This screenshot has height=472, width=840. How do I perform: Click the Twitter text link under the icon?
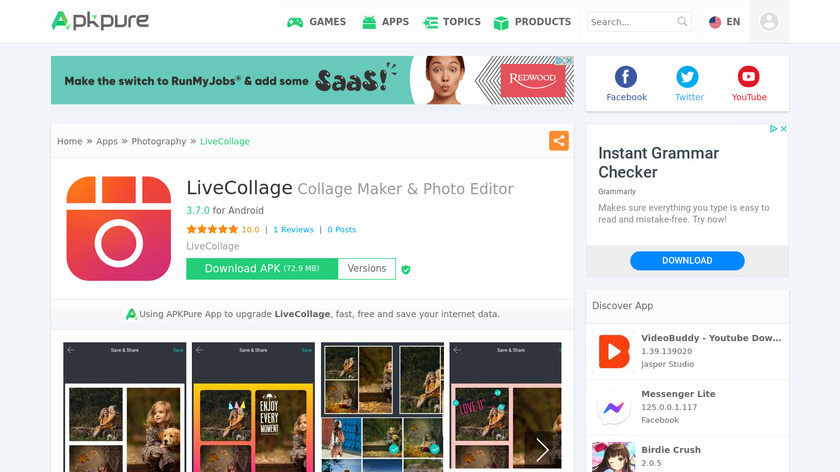689,97
